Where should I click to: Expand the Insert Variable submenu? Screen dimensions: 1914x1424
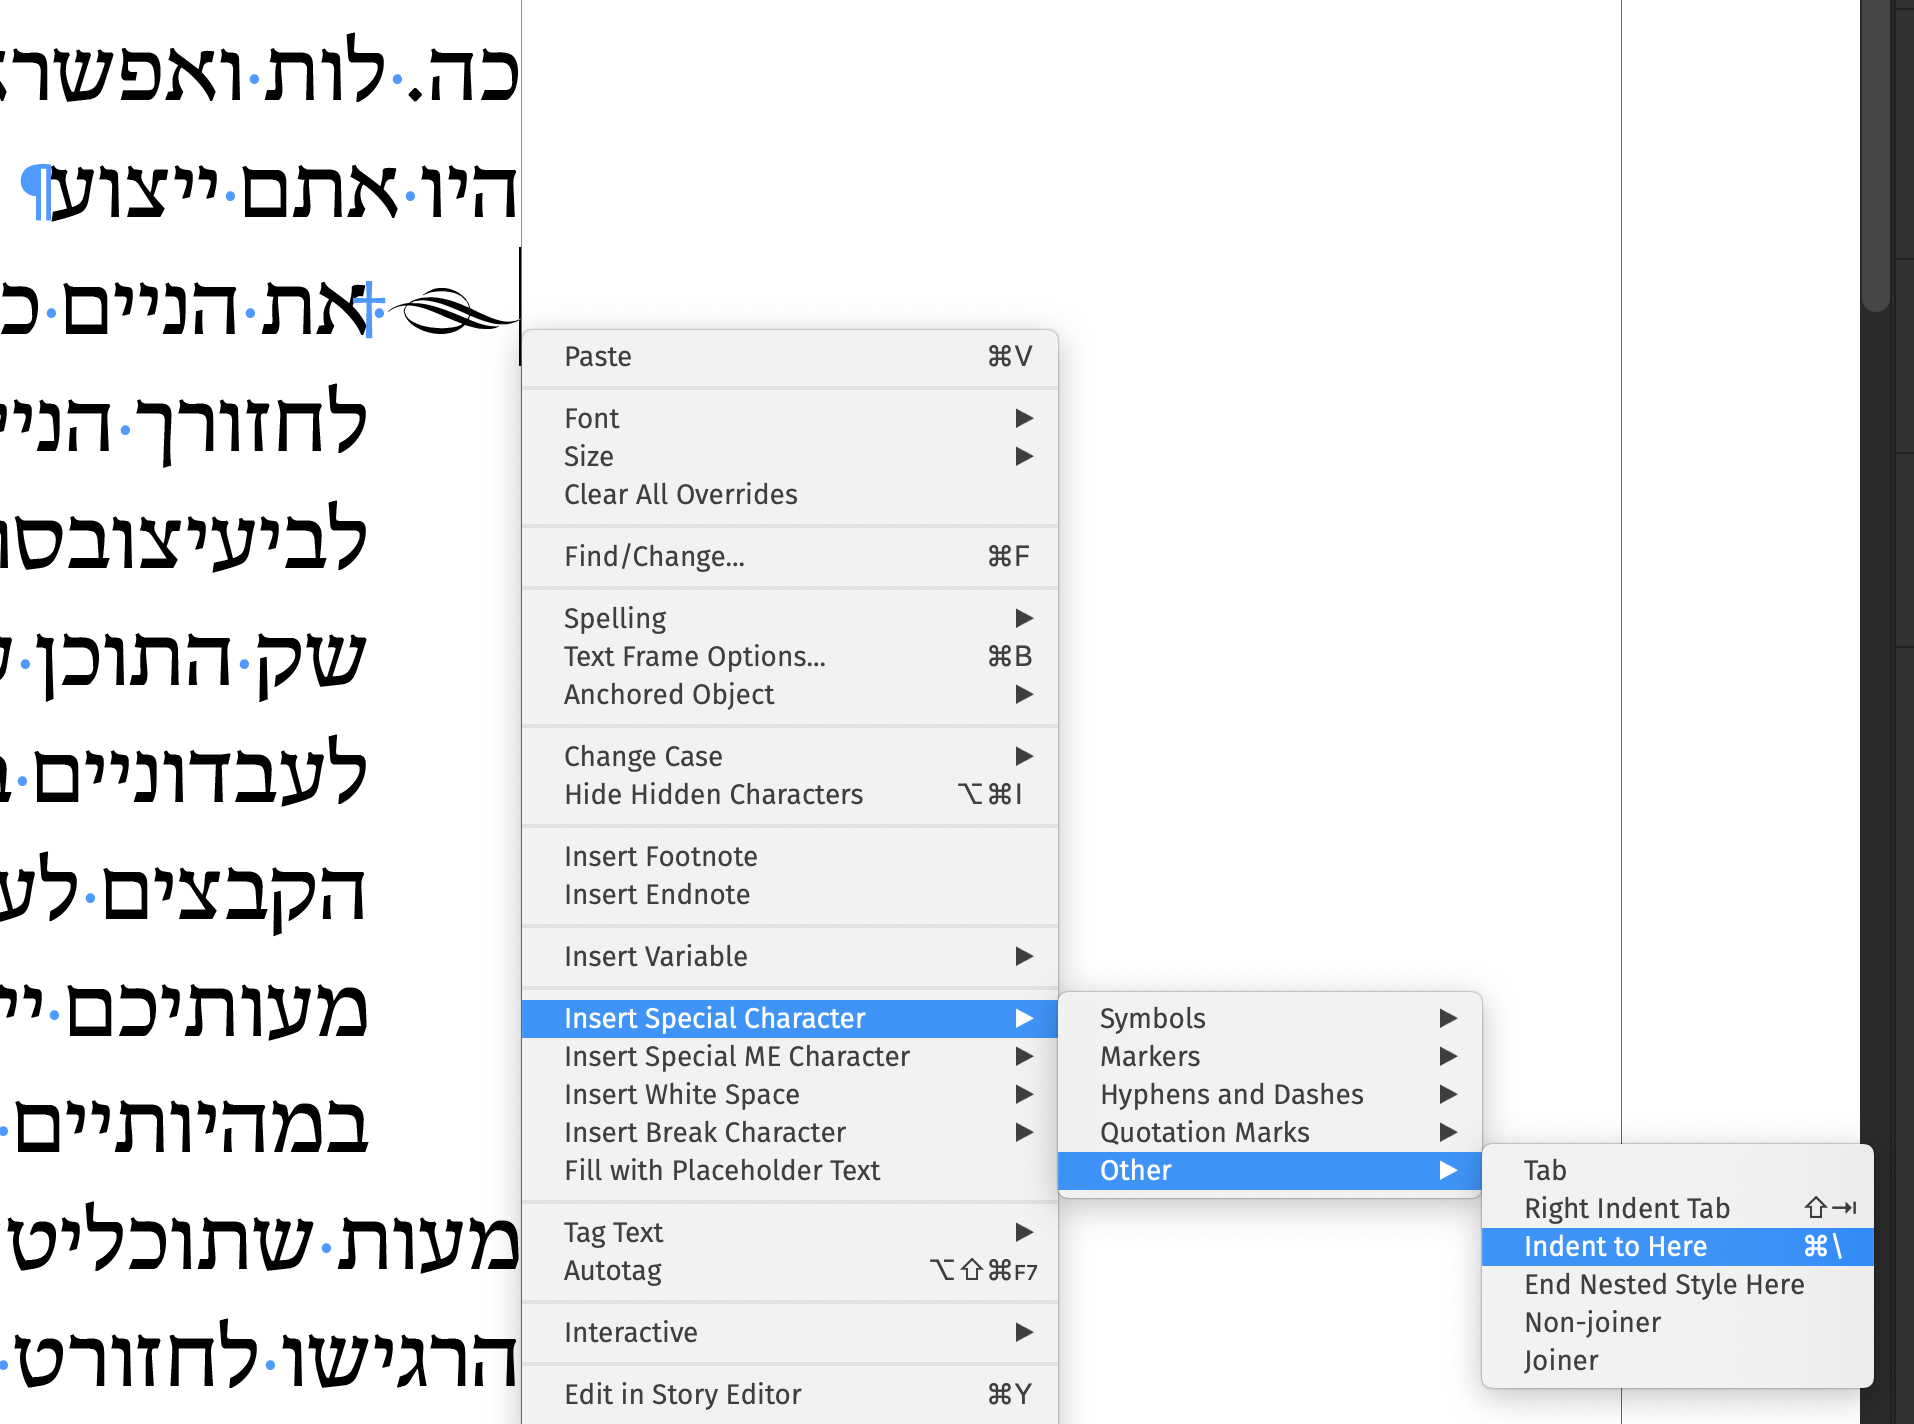tap(790, 956)
